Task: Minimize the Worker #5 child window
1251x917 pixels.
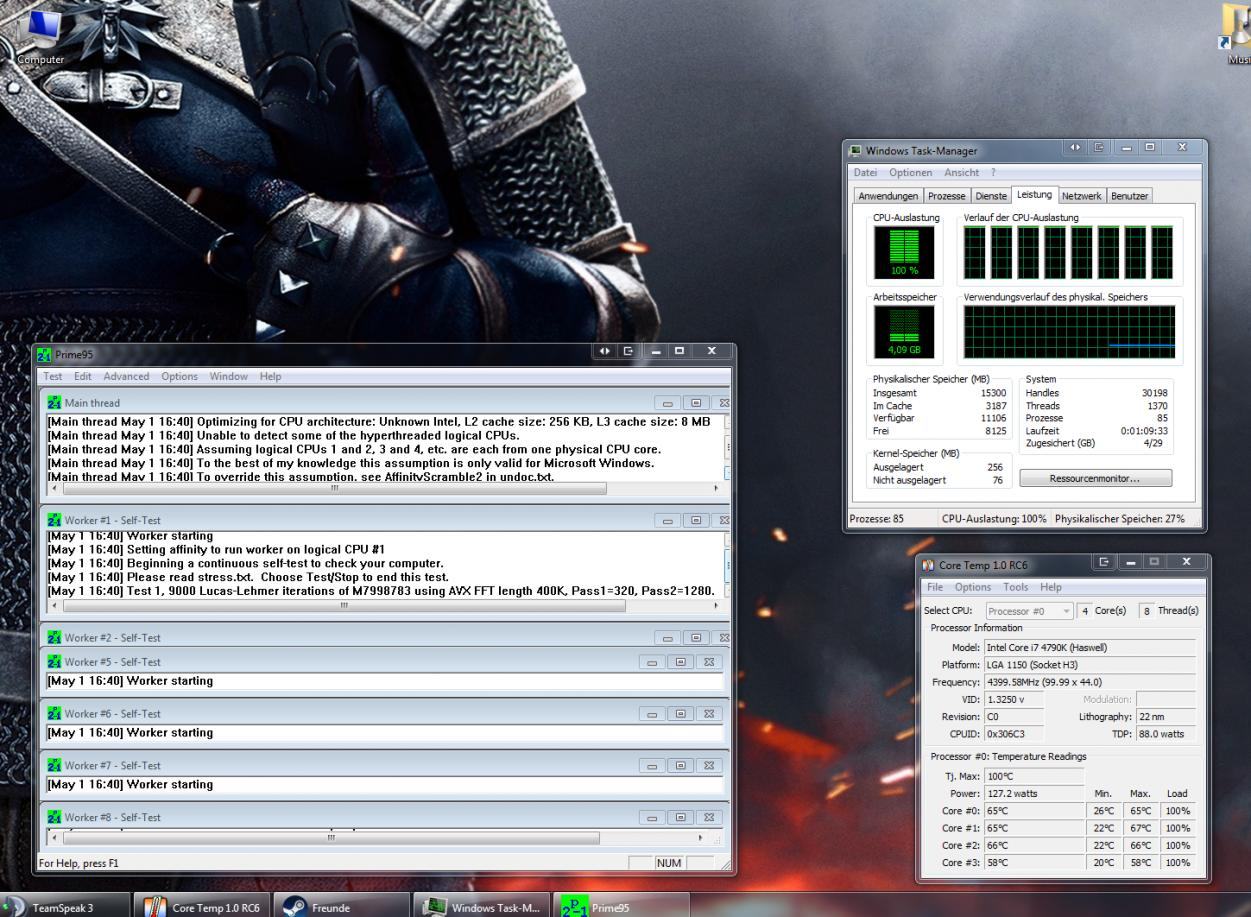Action: click(x=652, y=661)
